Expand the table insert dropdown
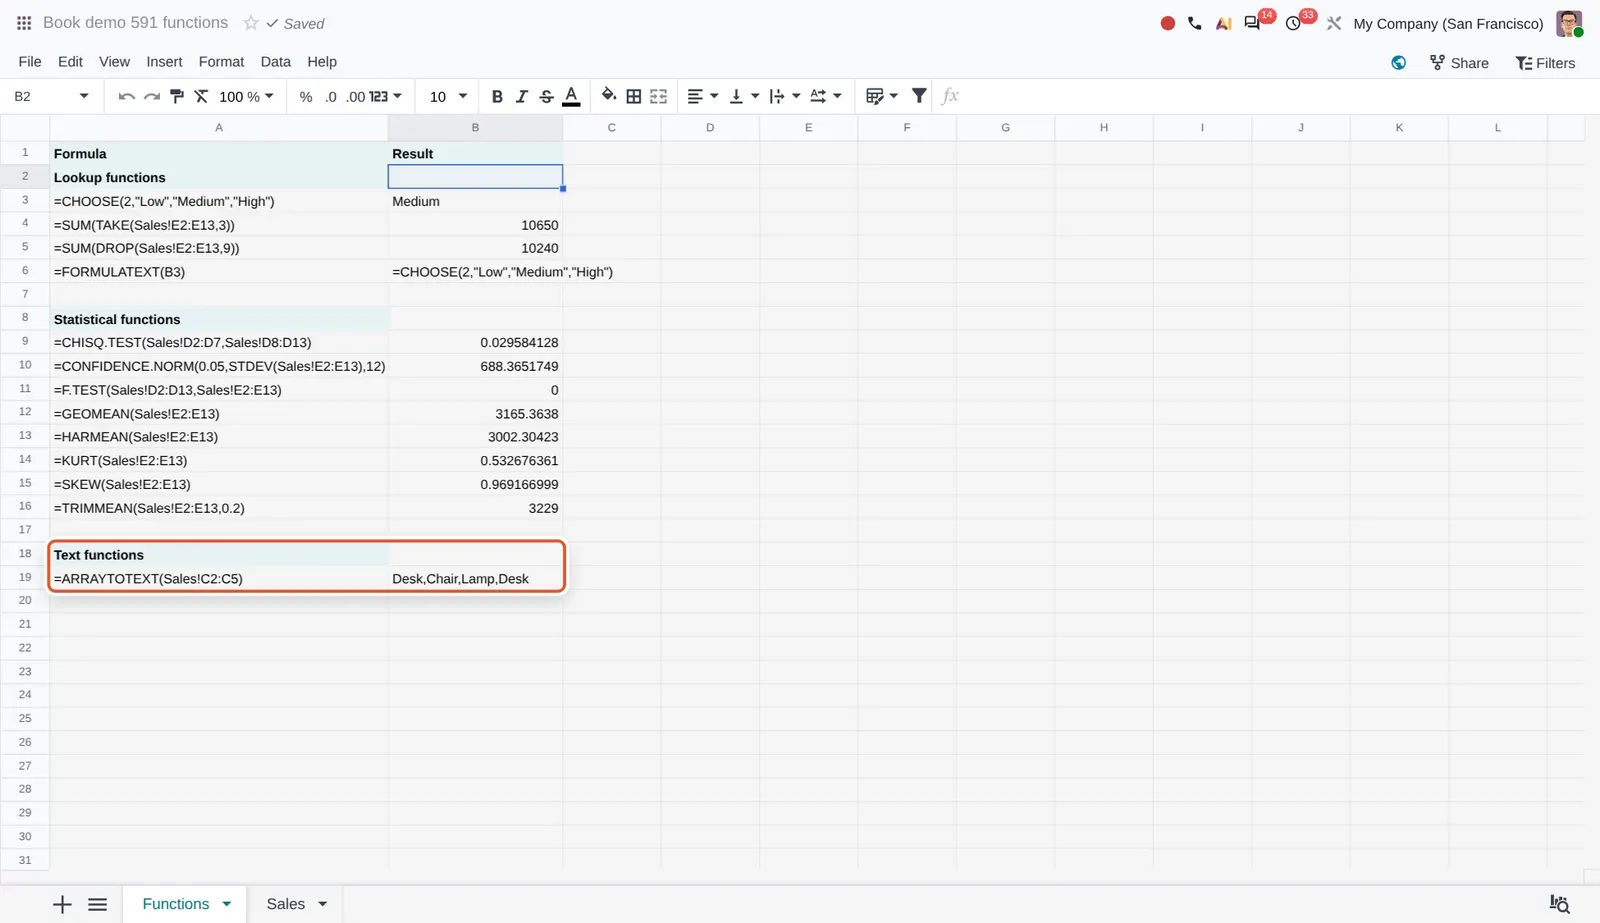Image resolution: width=1600 pixels, height=923 pixels. [881, 96]
